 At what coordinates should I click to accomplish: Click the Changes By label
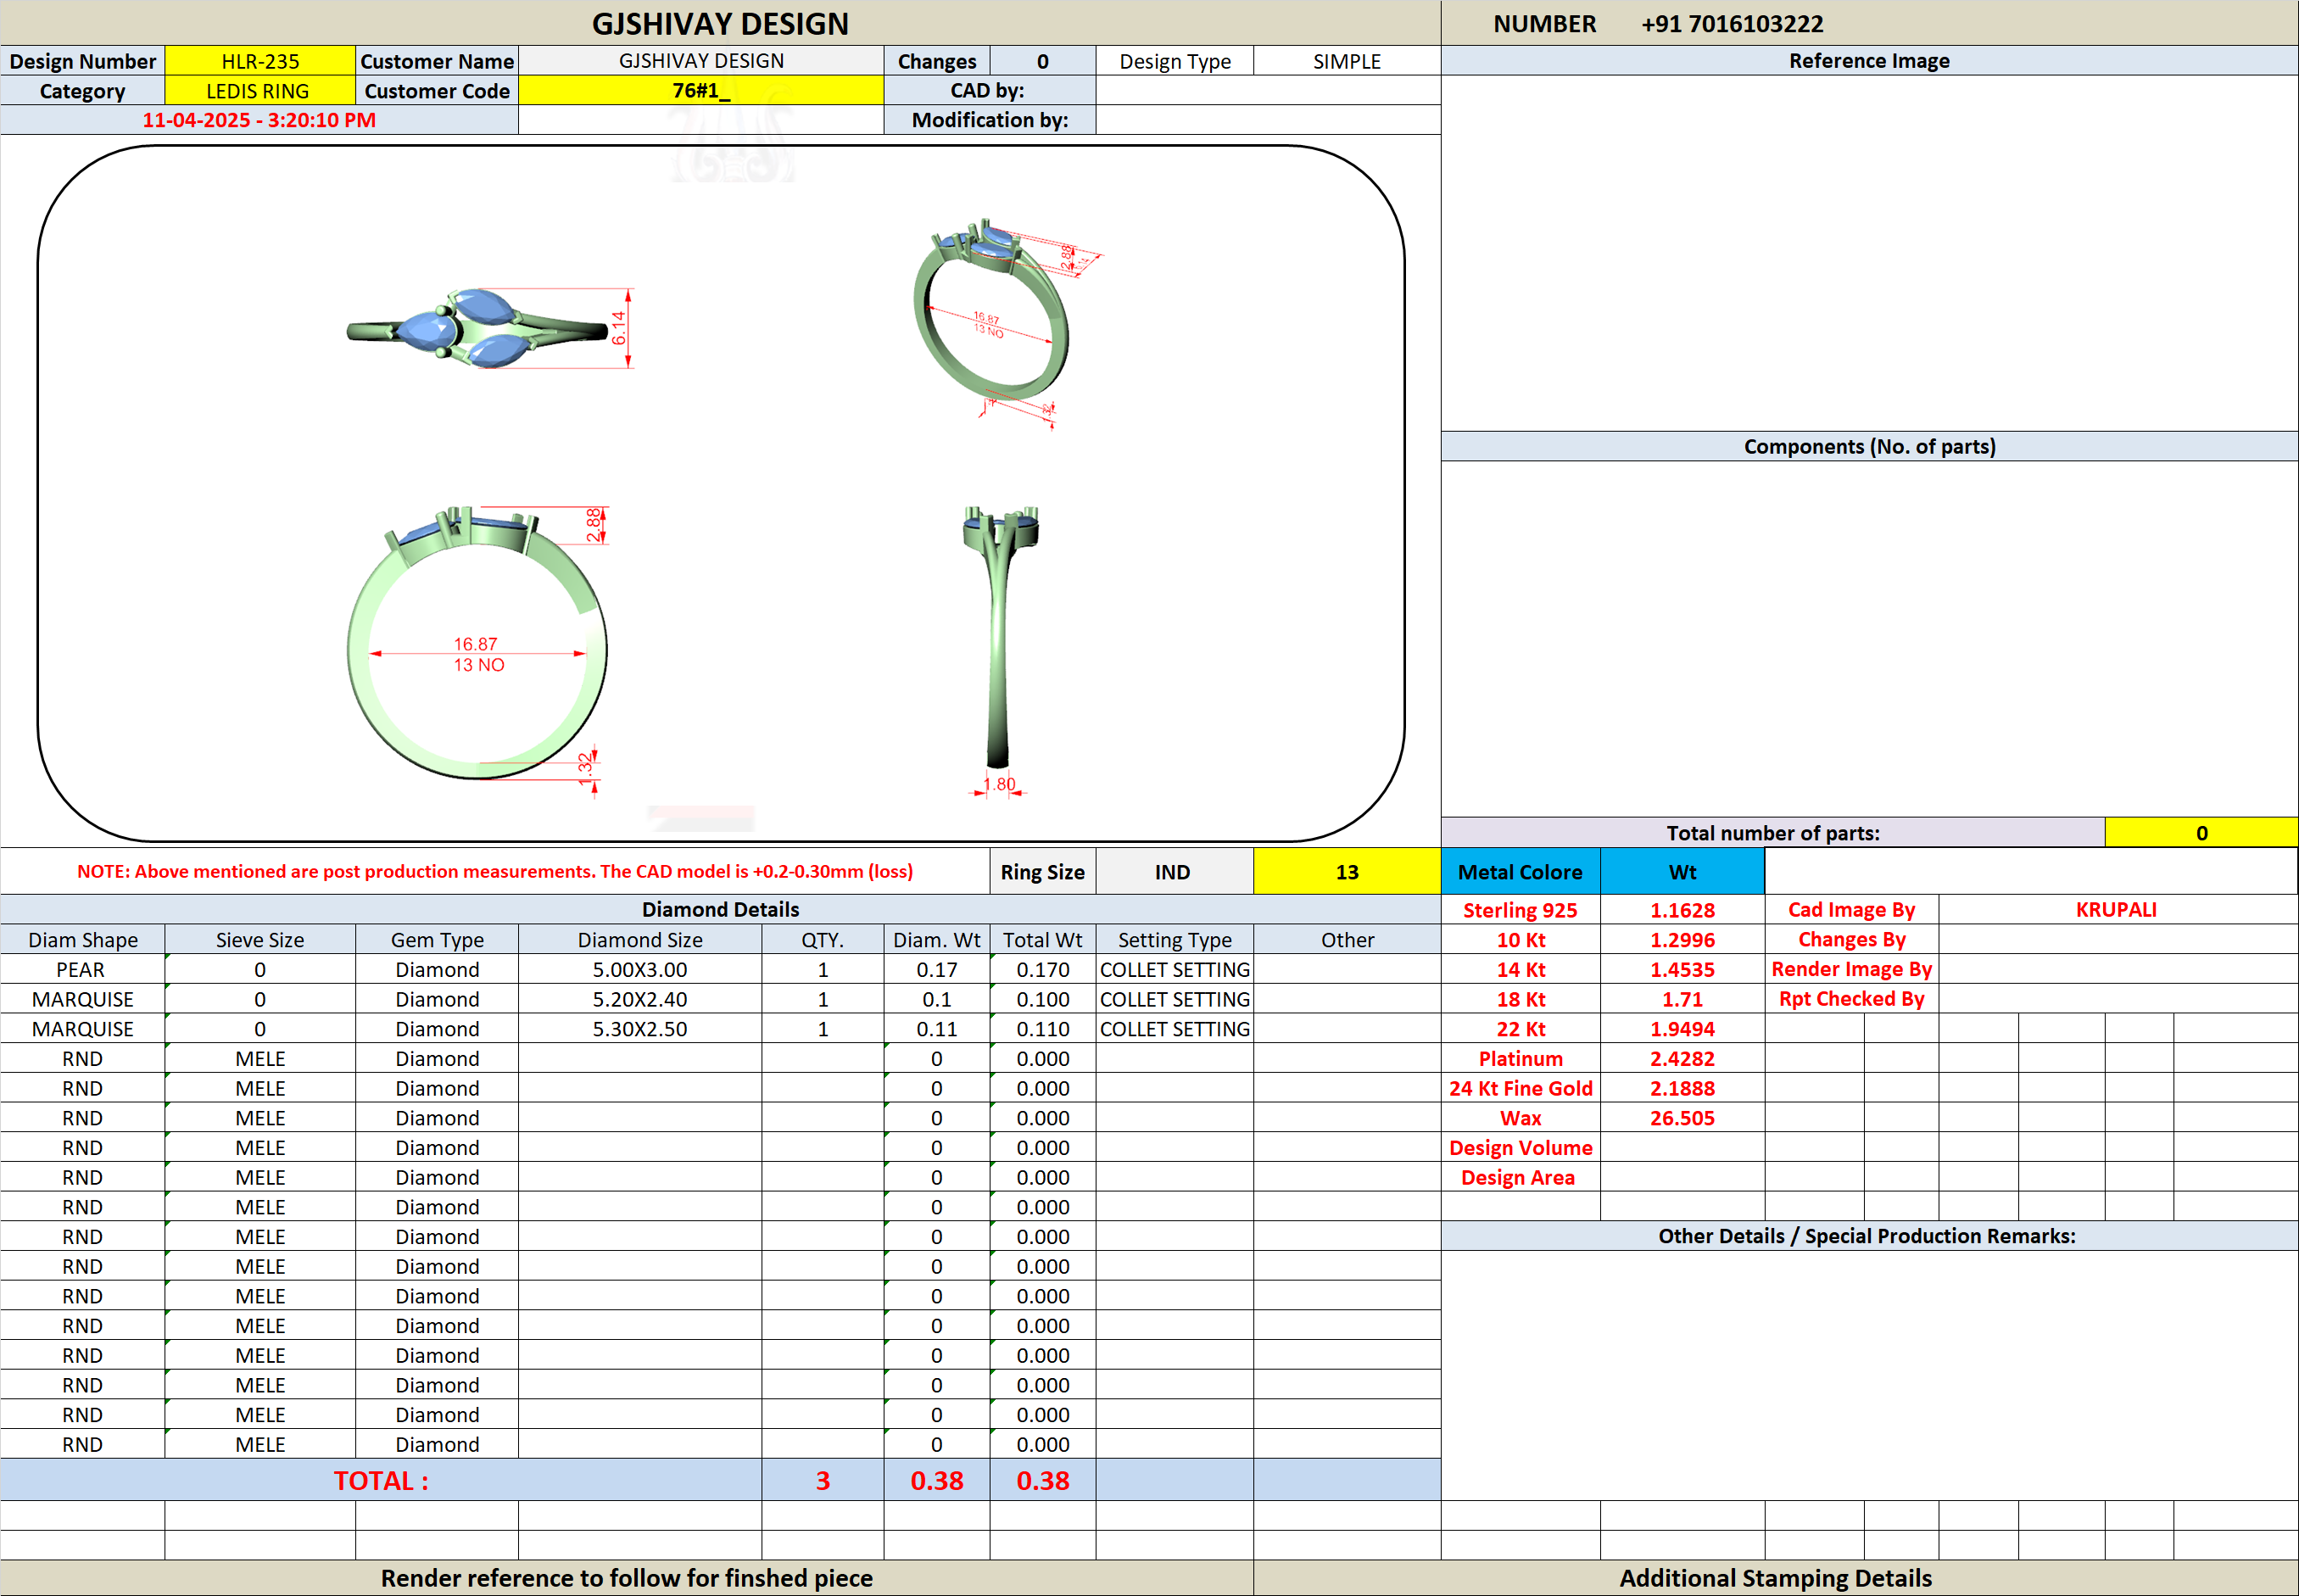point(1851,940)
